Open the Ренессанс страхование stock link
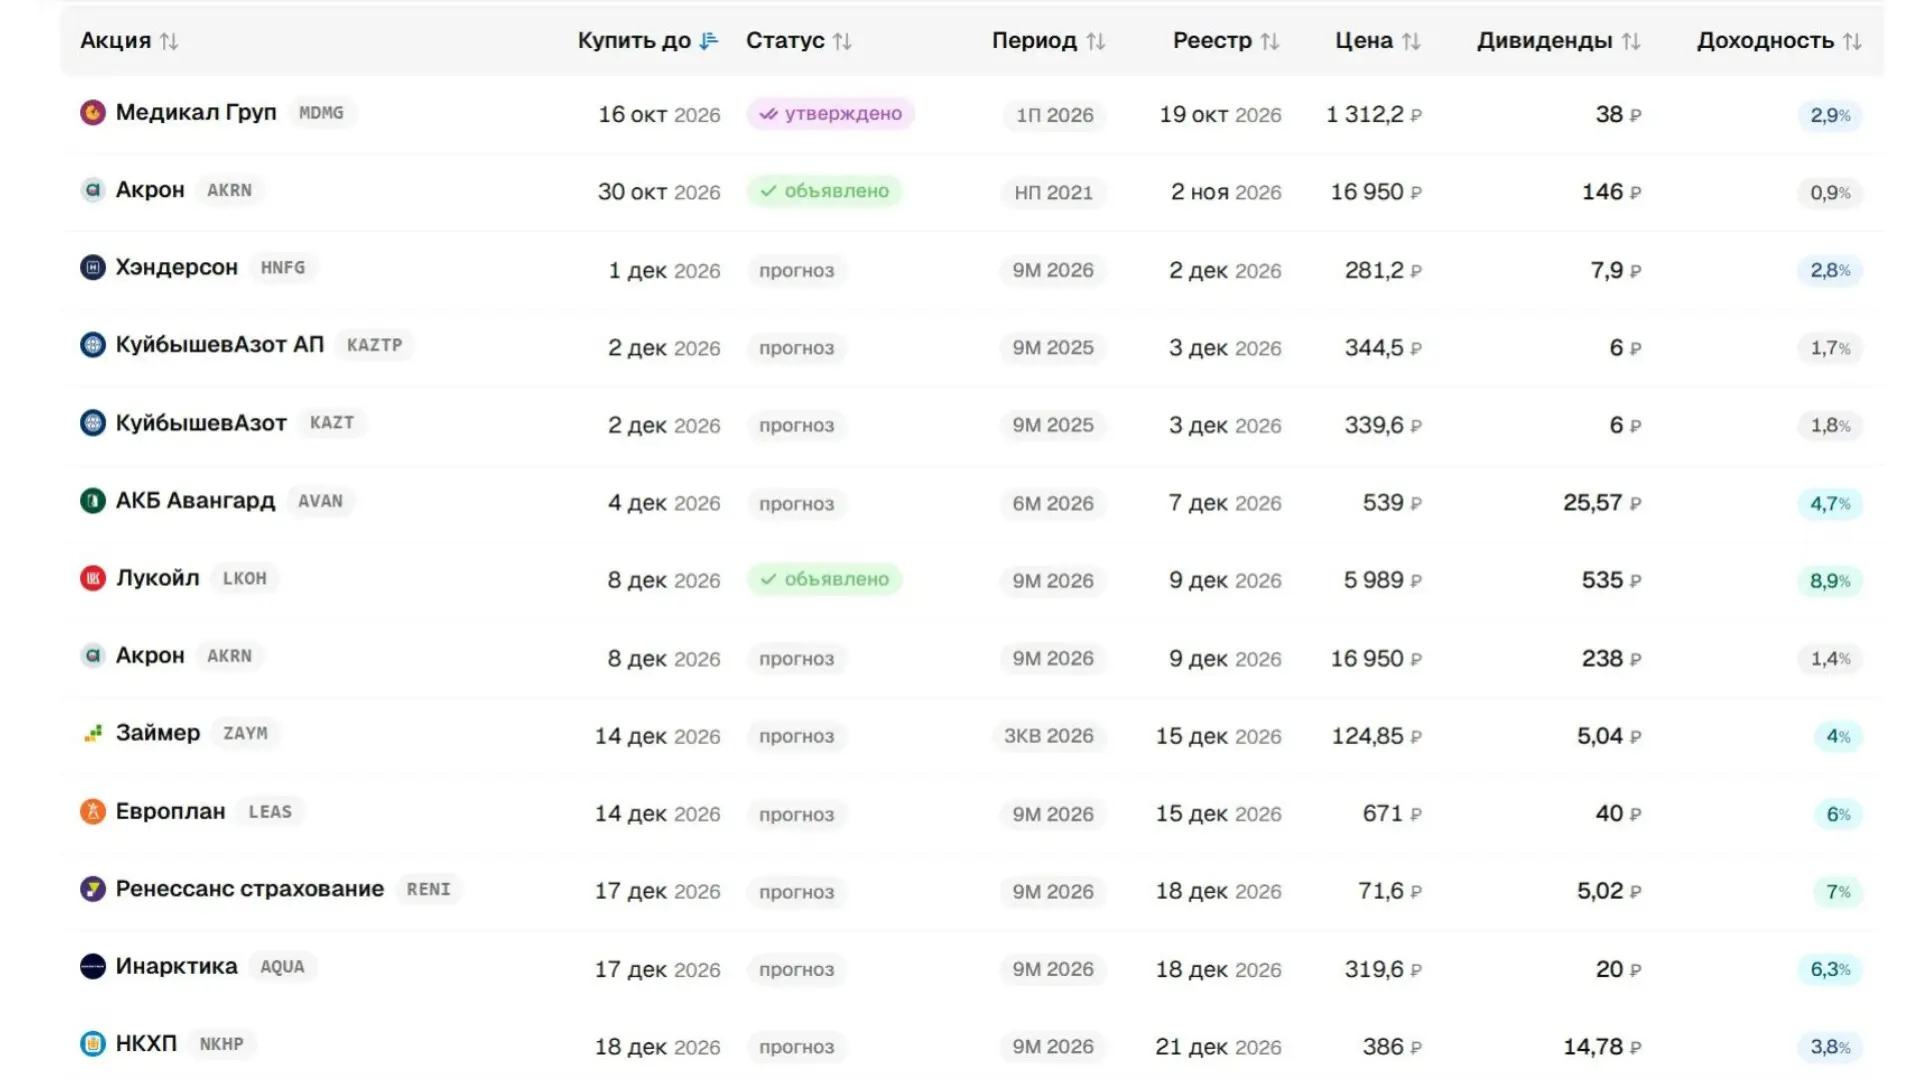 click(250, 888)
